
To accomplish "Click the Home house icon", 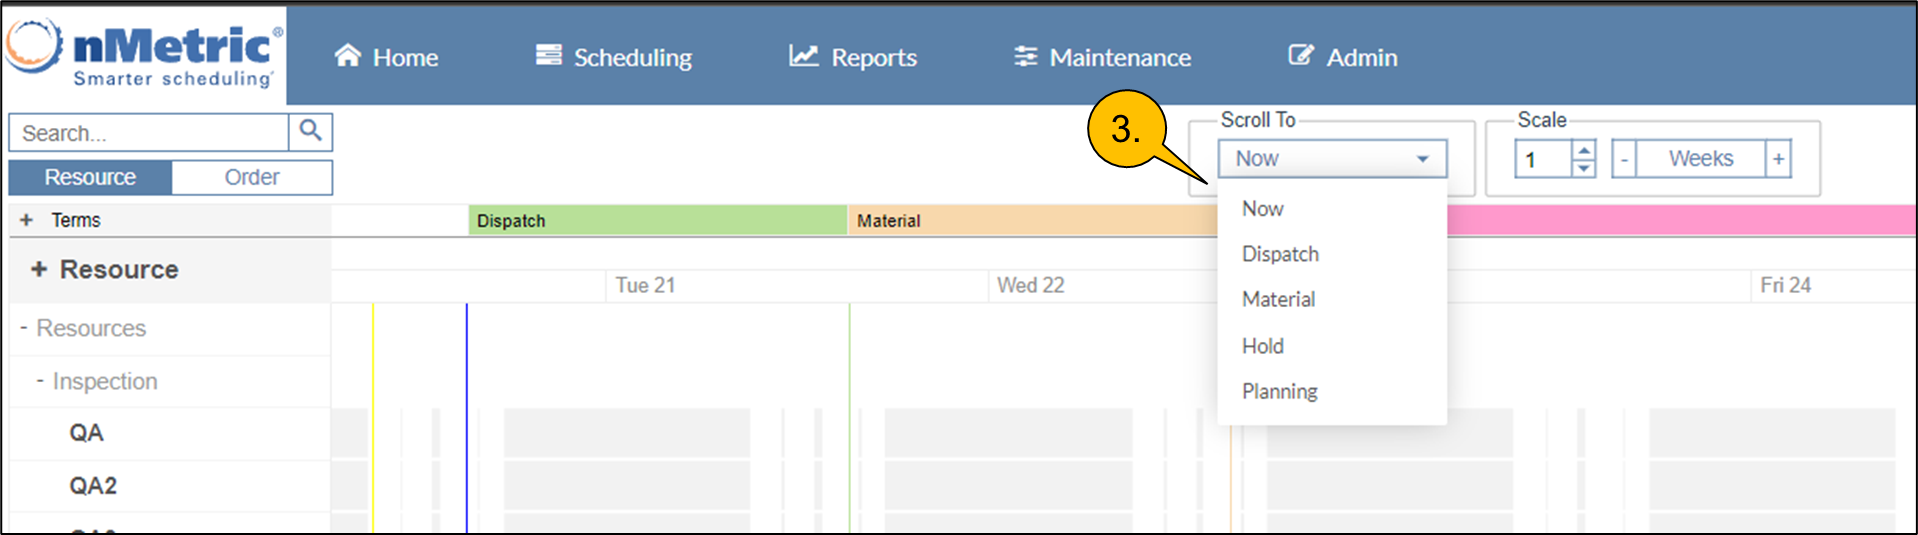I will coord(347,56).
